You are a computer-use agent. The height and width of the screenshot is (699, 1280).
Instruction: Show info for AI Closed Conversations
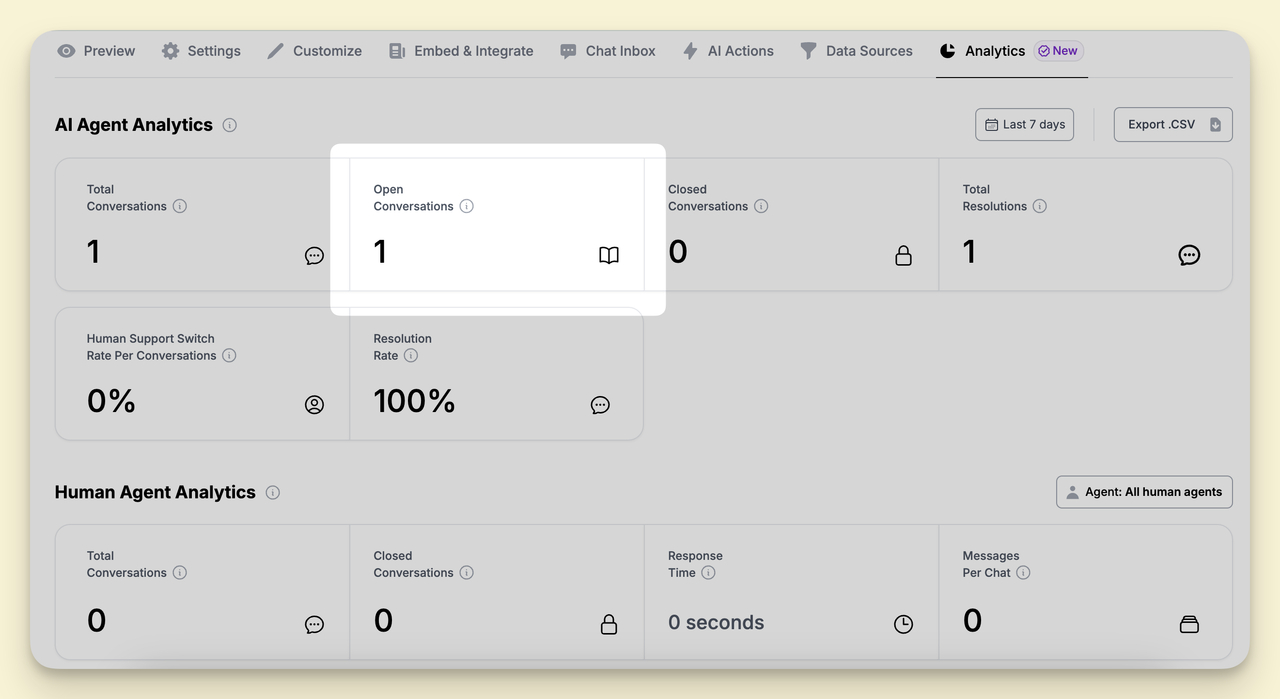pyautogui.click(x=761, y=206)
